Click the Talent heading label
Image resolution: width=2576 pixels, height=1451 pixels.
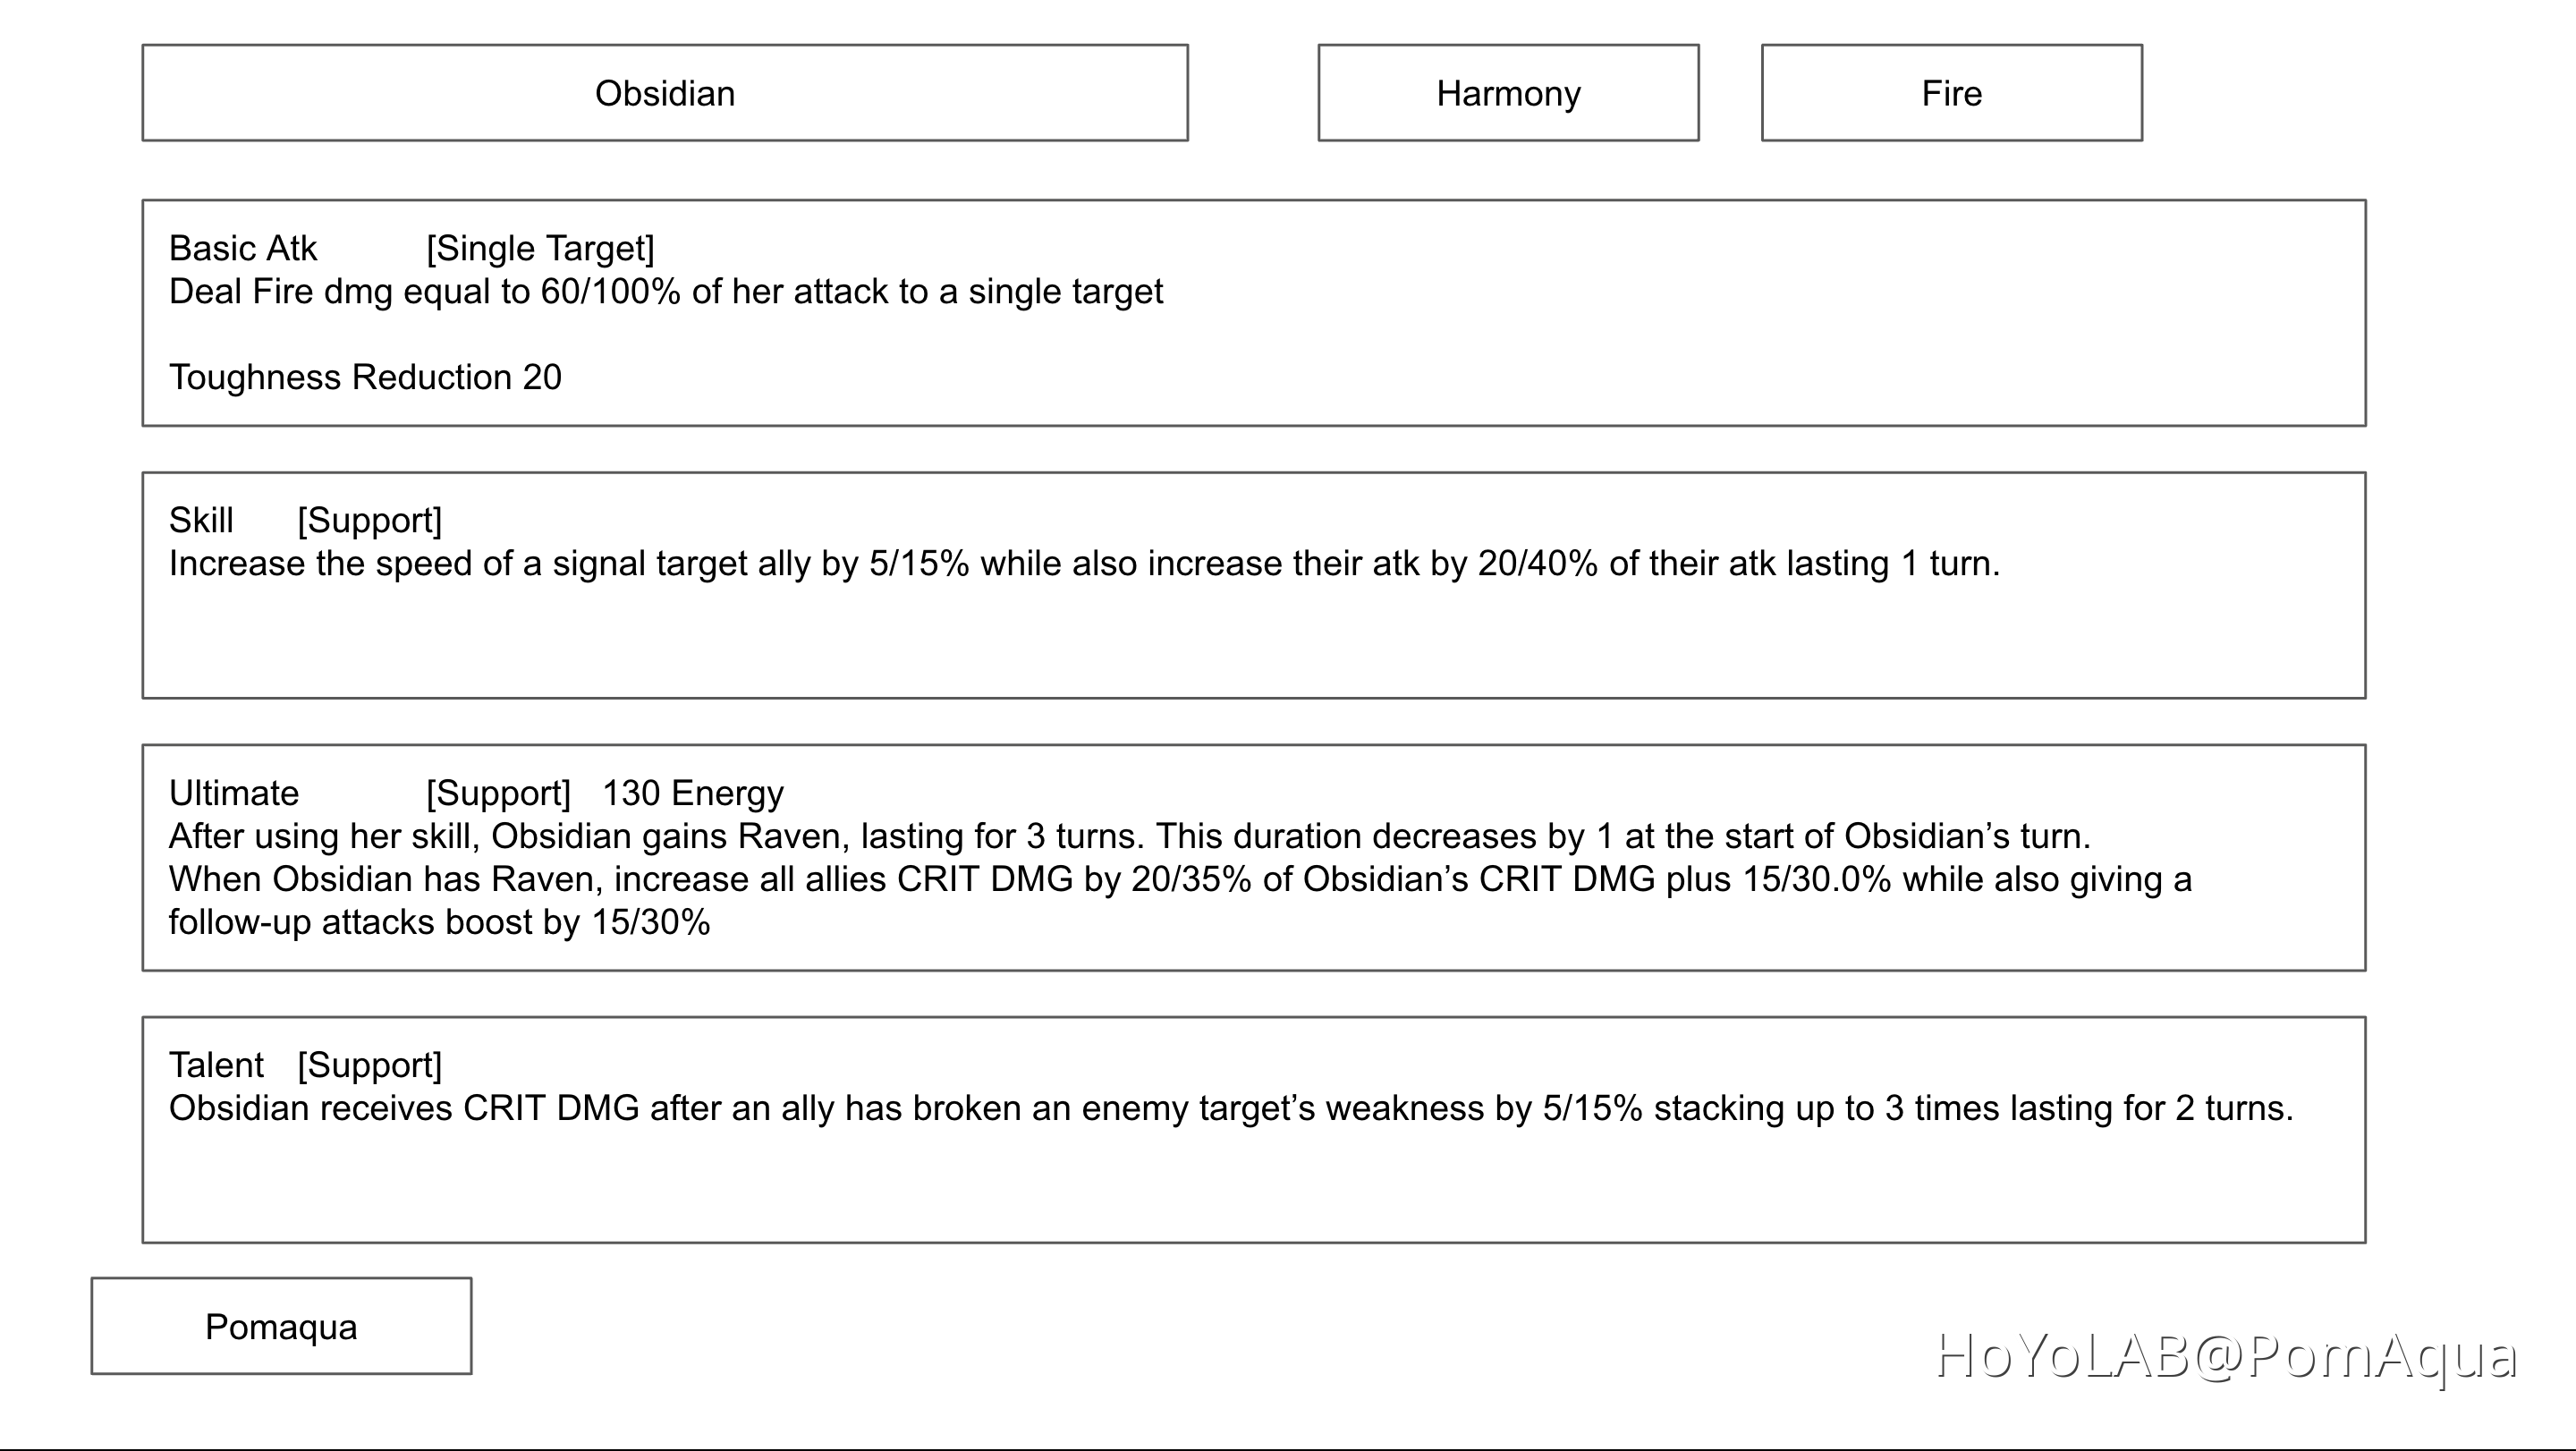click(x=216, y=1065)
